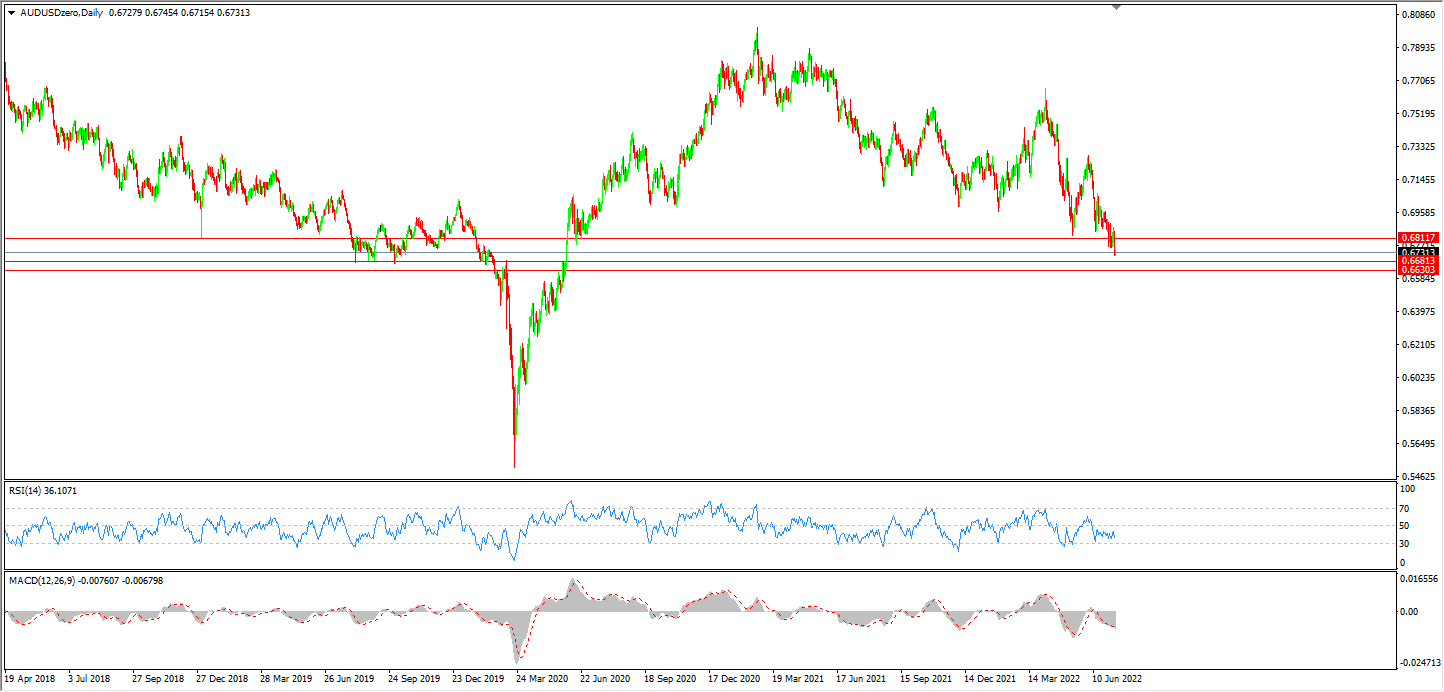
Task: Click the 0.80860 value on price scale
Action: [x=1418, y=16]
